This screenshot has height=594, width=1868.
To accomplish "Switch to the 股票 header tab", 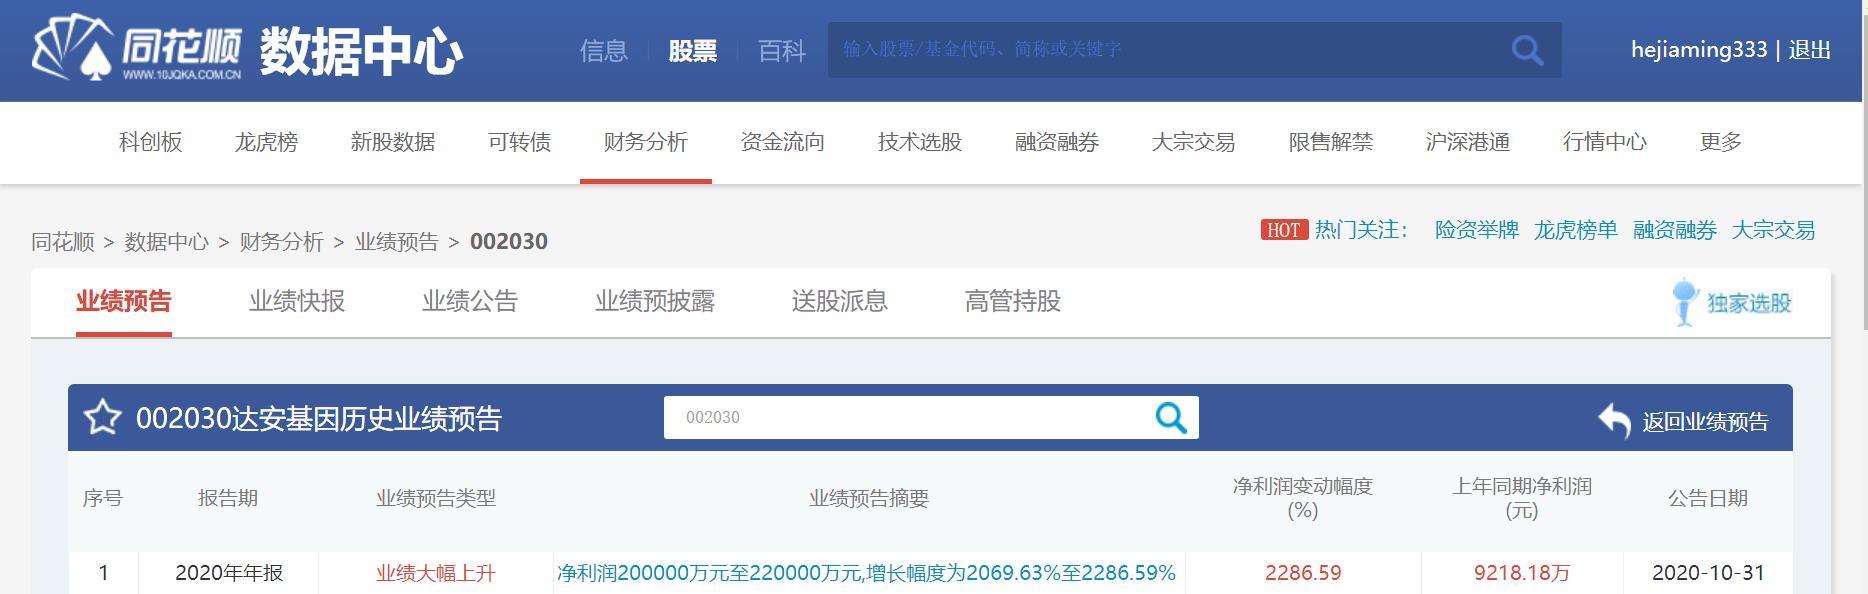I will [693, 50].
